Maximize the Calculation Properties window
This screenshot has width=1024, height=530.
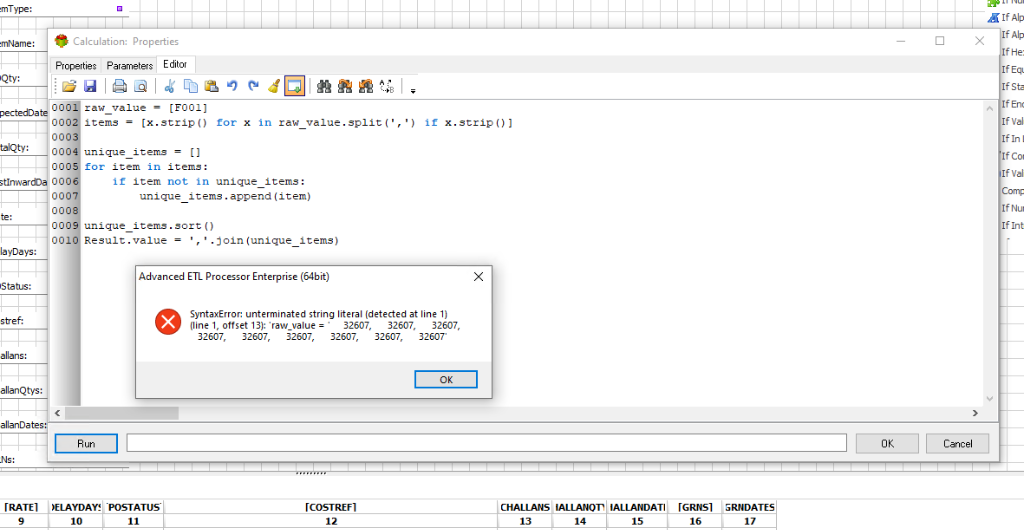(x=940, y=40)
